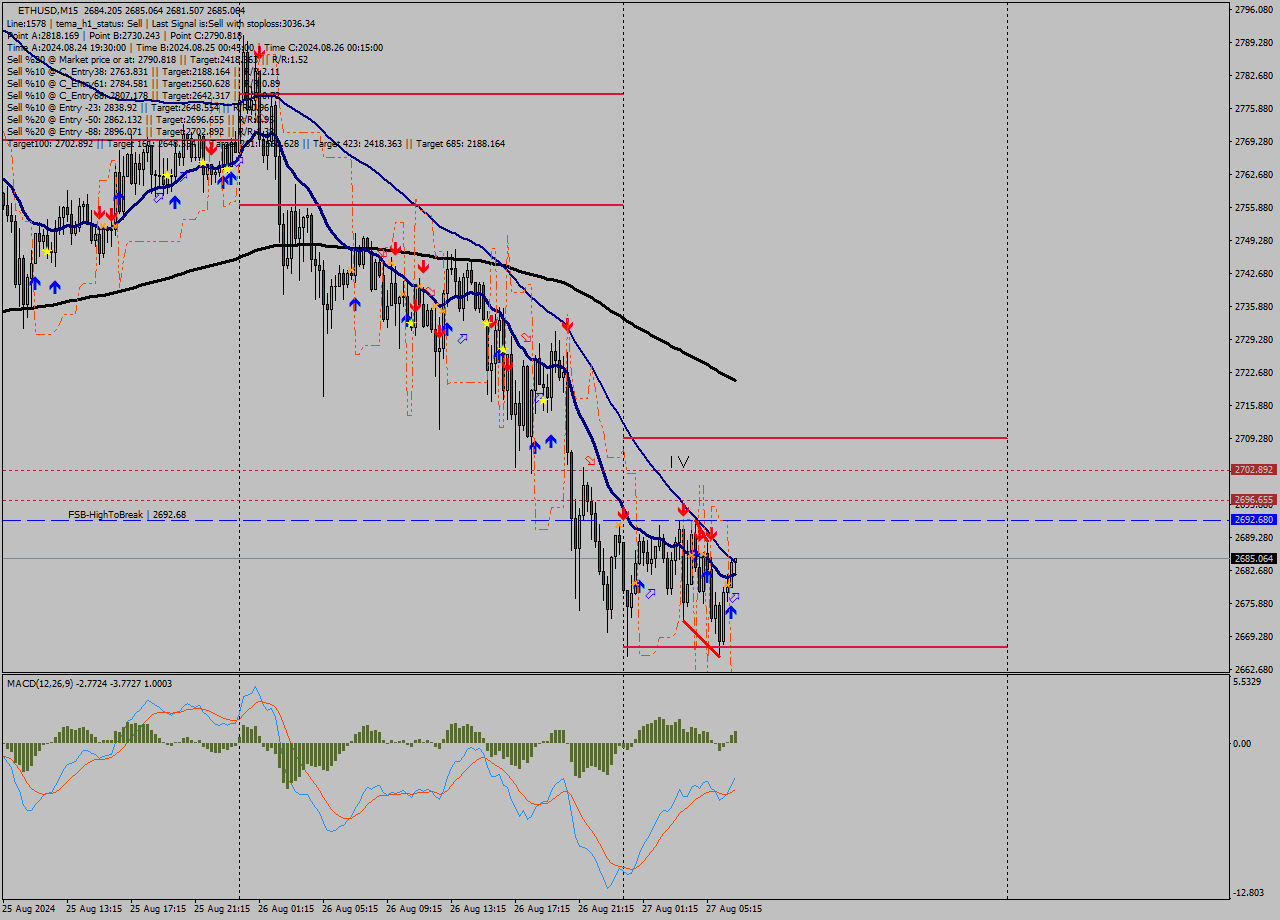Click the red horizontal line near 2709 level
This screenshot has height=920, width=1280.
(x=815, y=438)
